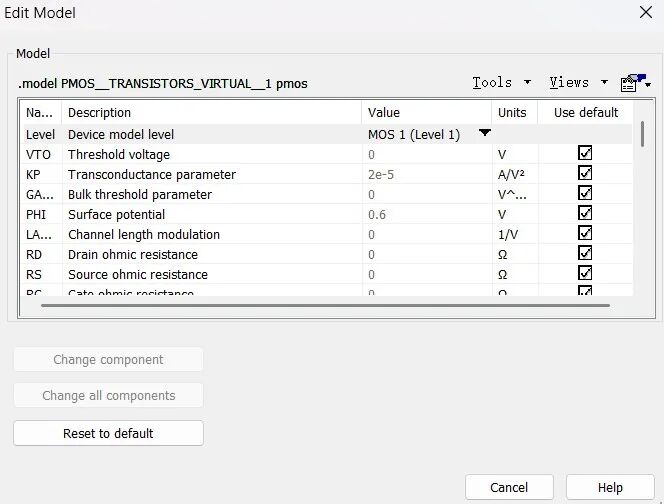Click the Change component button
The image size is (664, 504).
[108, 360]
